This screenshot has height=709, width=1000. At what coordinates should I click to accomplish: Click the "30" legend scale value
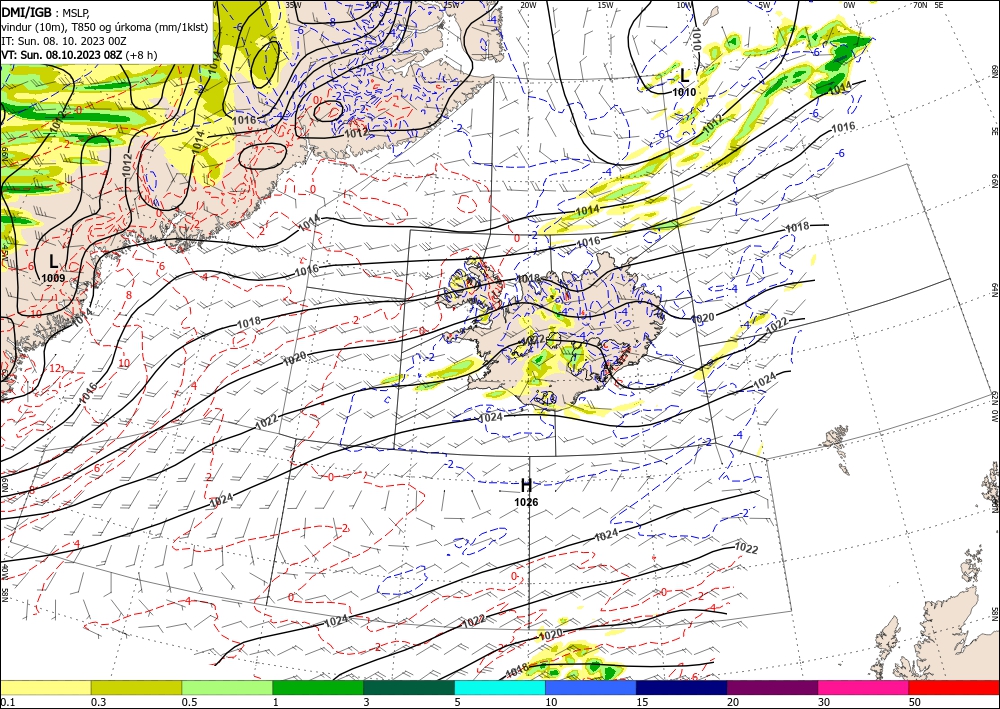point(823,702)
